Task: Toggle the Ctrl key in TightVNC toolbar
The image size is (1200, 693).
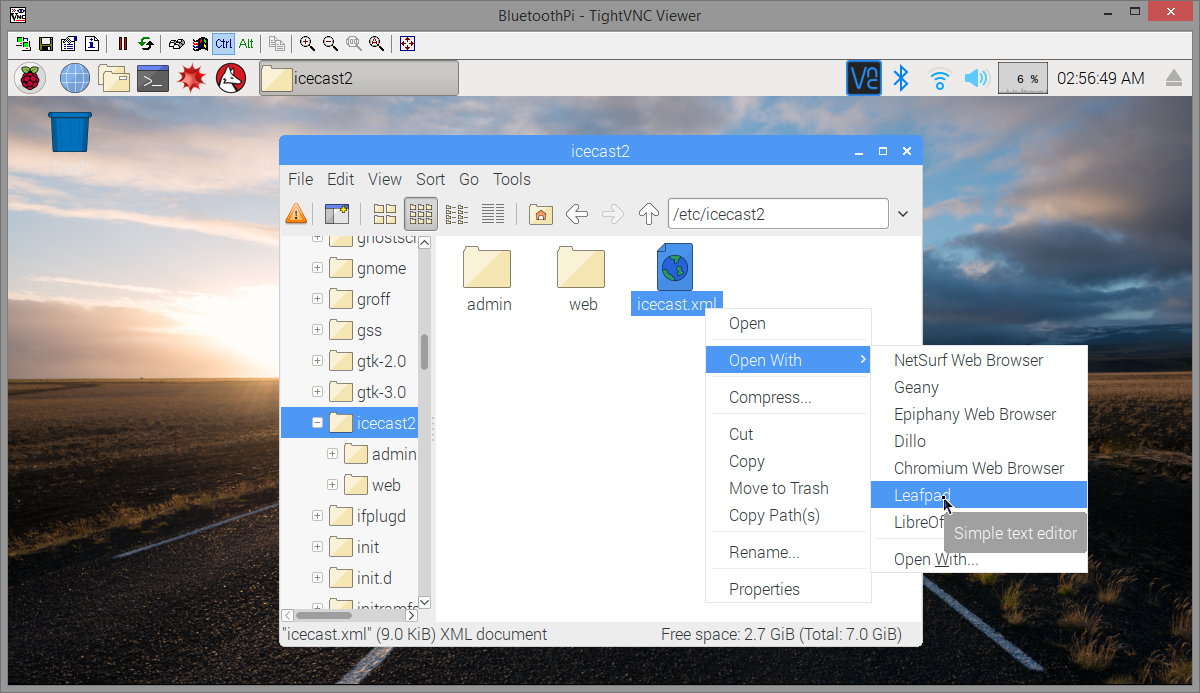Action: [x=223, y=44]
